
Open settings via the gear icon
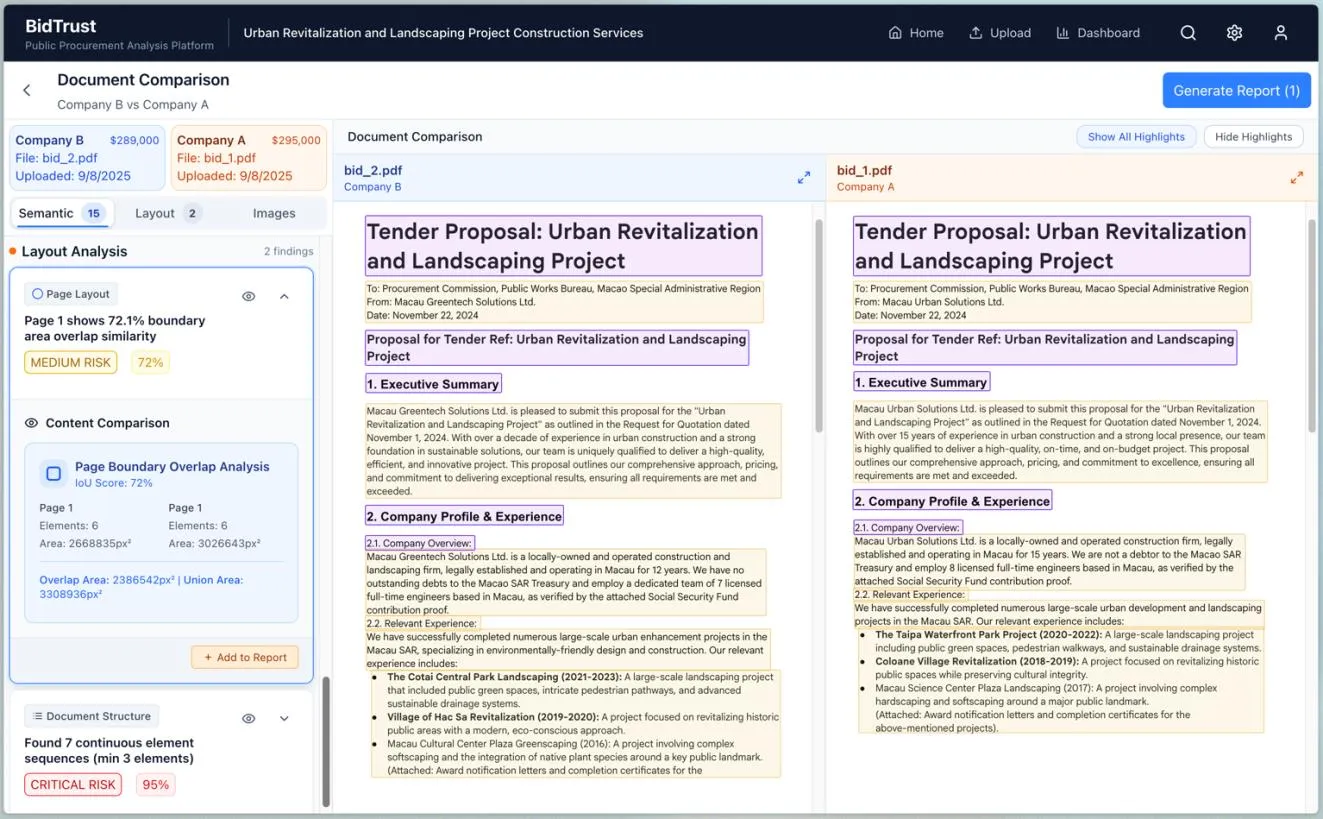click(x=1234, y=33)
